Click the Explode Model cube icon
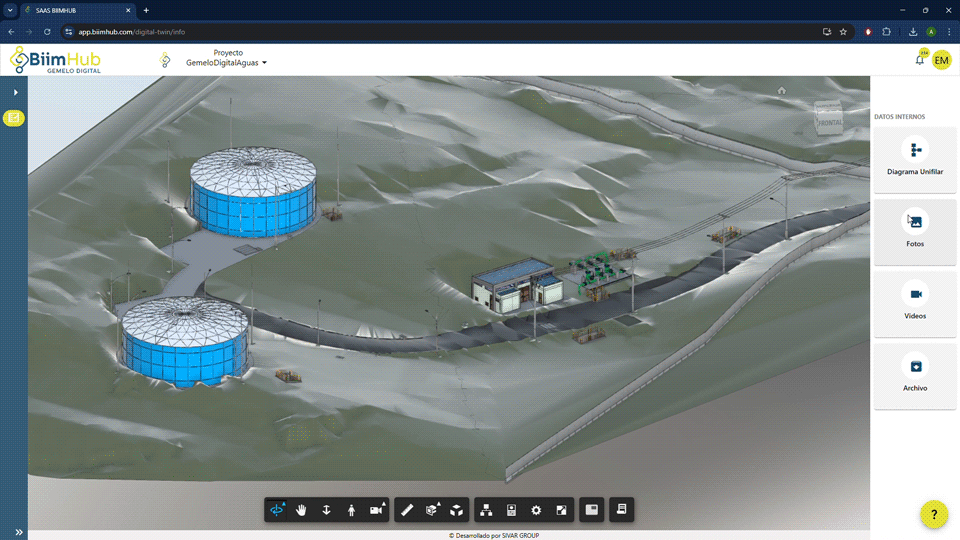This screenshot has height=540, width=960. pyautogui.click(x=457, y=510)
